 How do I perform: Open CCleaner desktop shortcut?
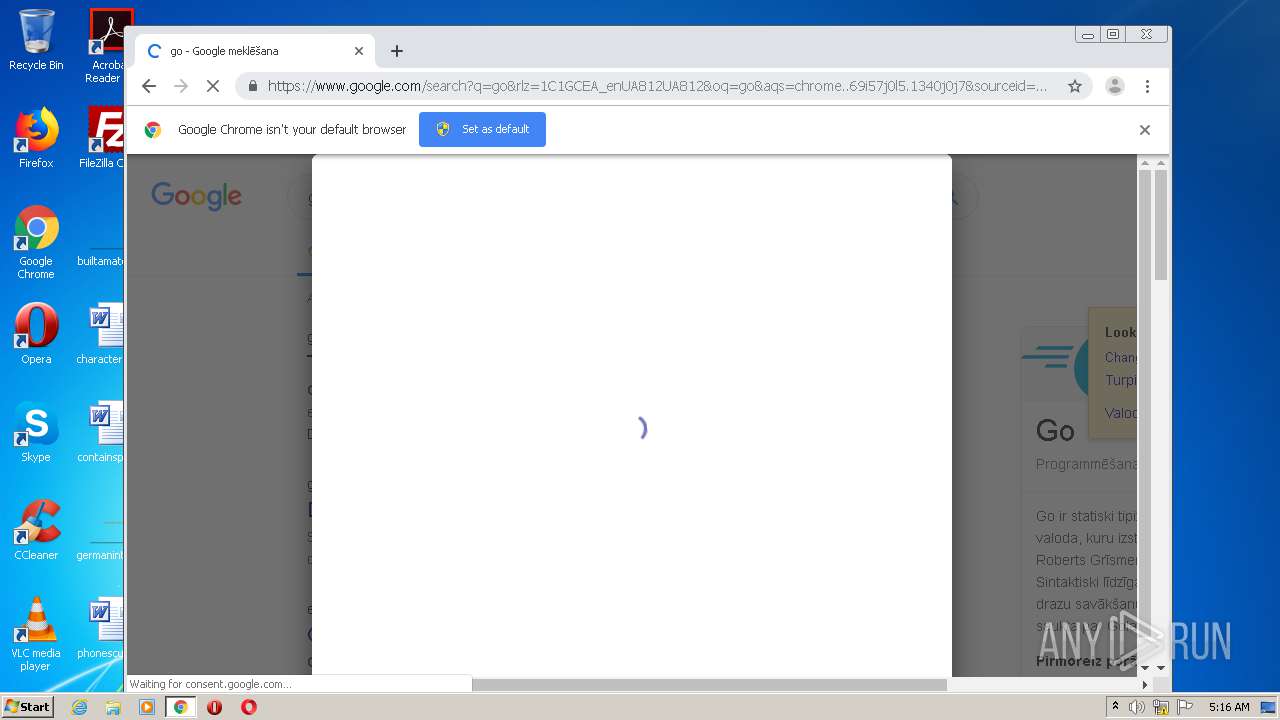(x=36, y=530)
